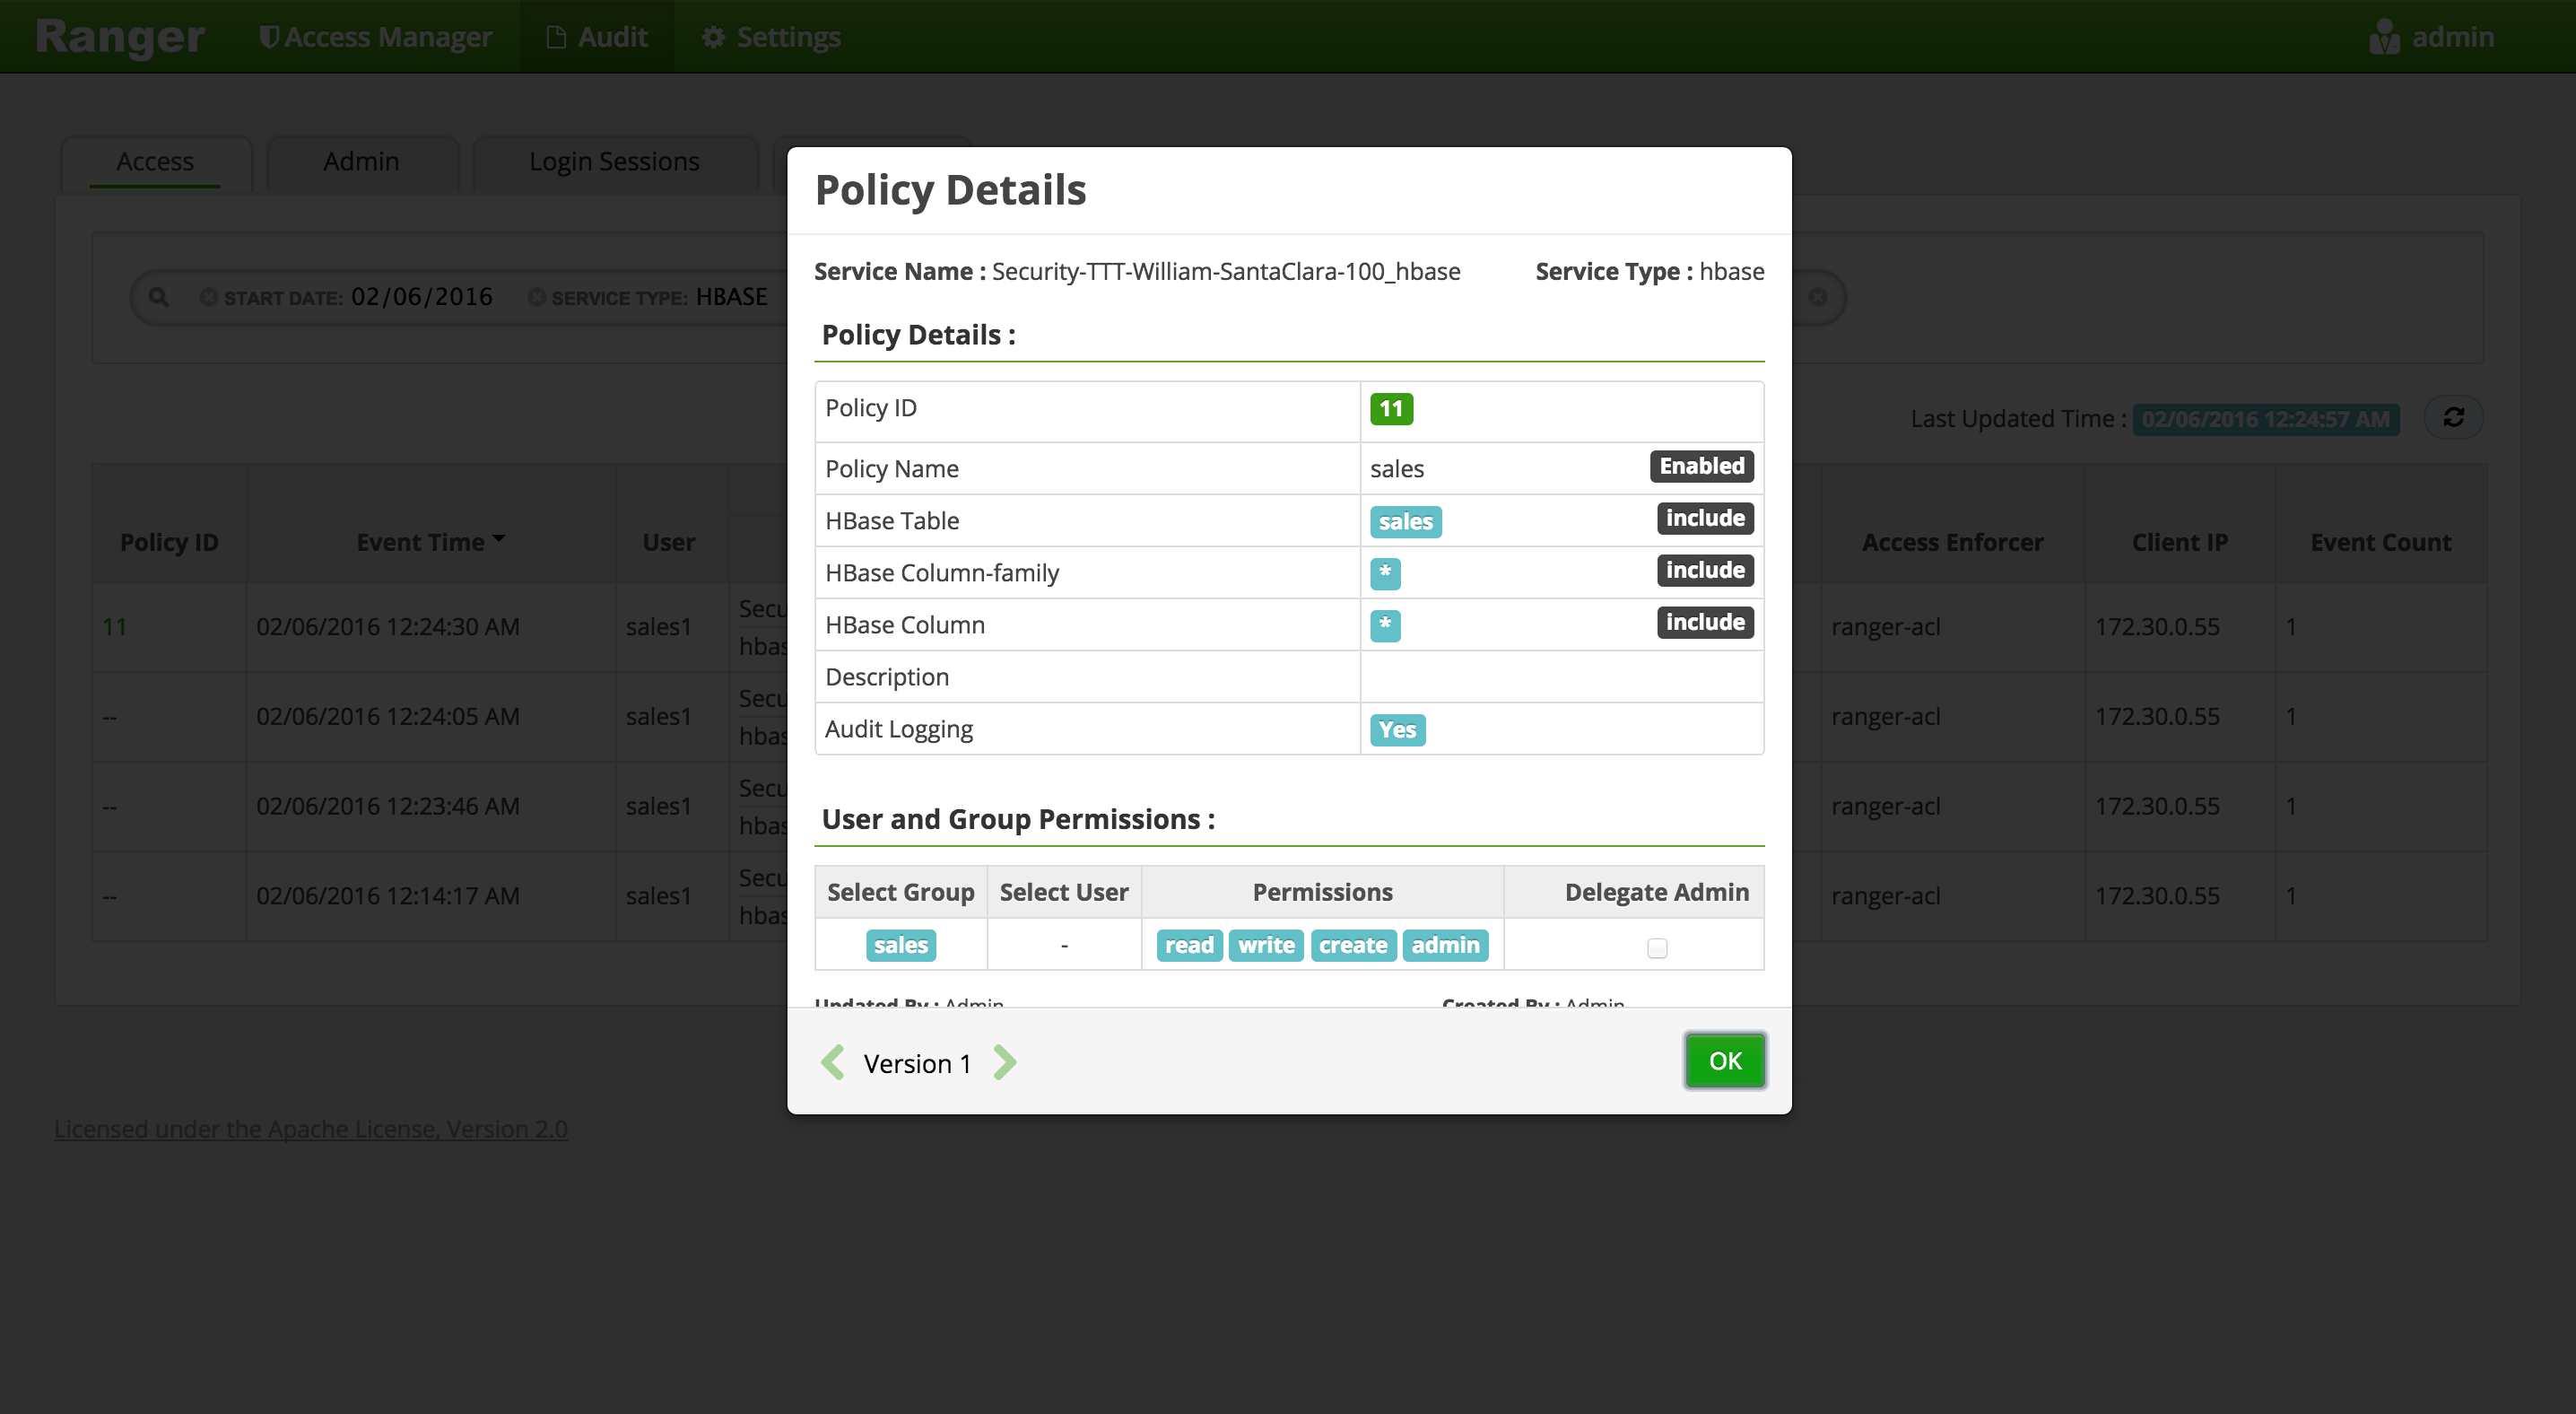Click the admin user icon in header
The width and height of the screenshot is (2576, 1414).
click(2384, 37)
